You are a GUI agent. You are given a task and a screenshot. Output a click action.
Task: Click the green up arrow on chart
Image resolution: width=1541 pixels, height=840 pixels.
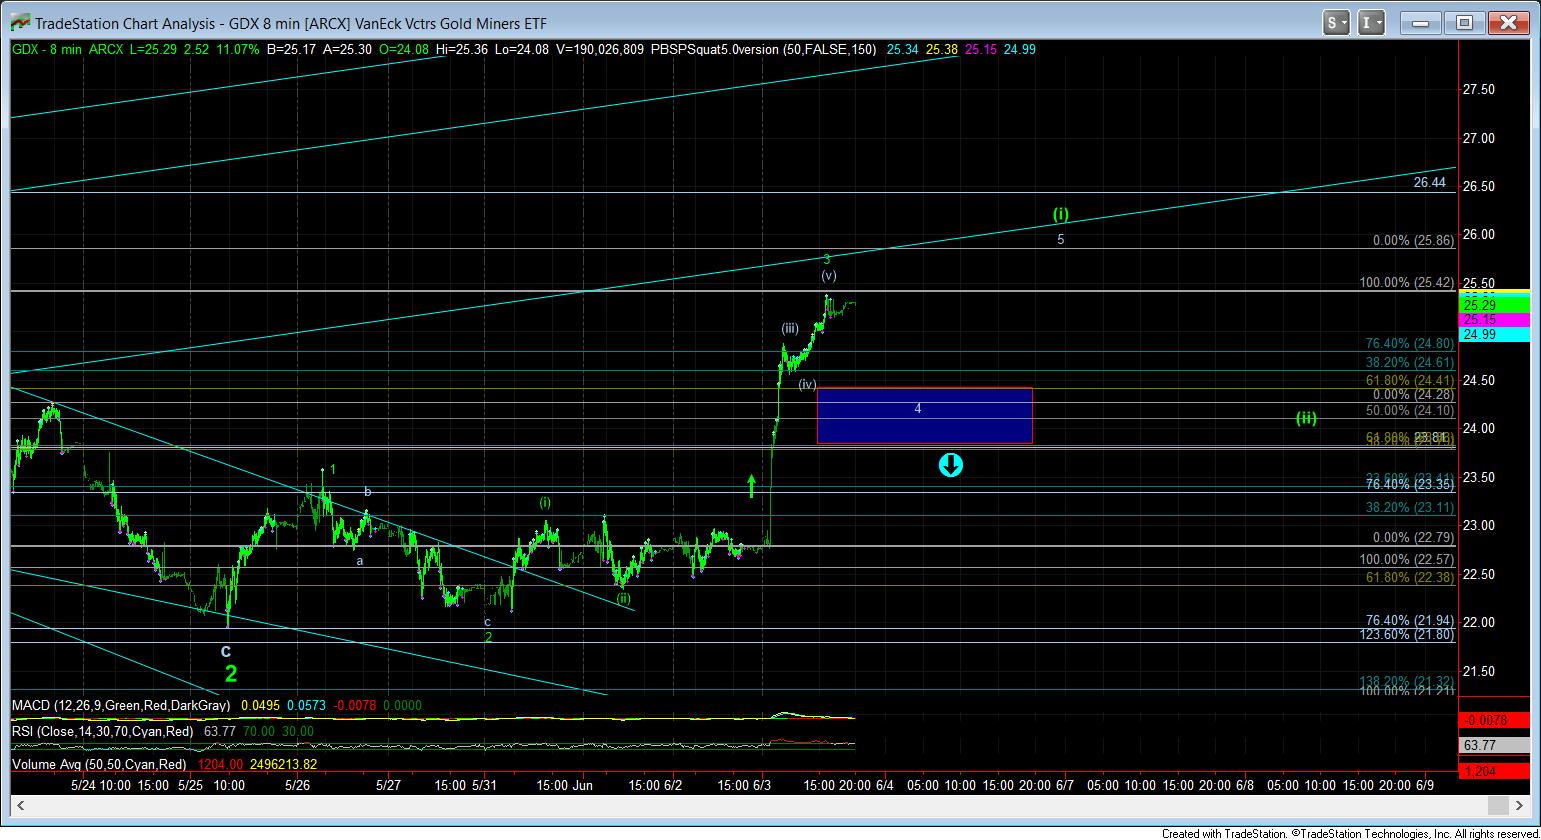(752, 487)
